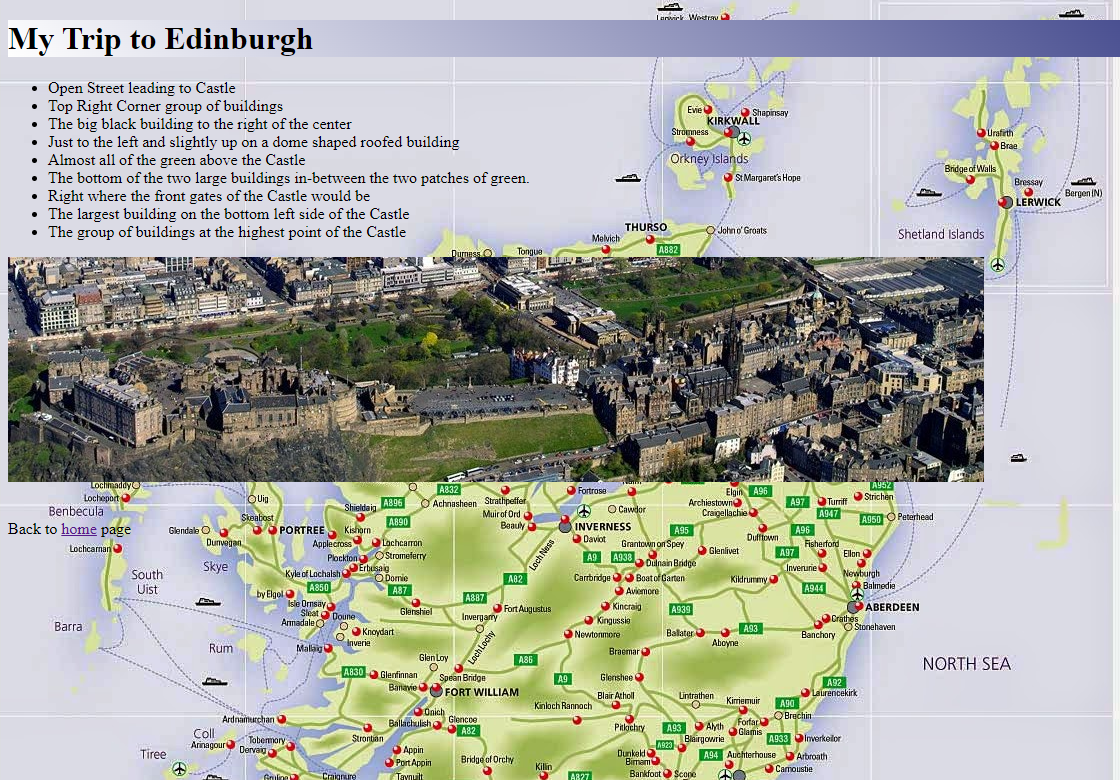Select list item largest building on bottom left side

(x=229, y=214)
